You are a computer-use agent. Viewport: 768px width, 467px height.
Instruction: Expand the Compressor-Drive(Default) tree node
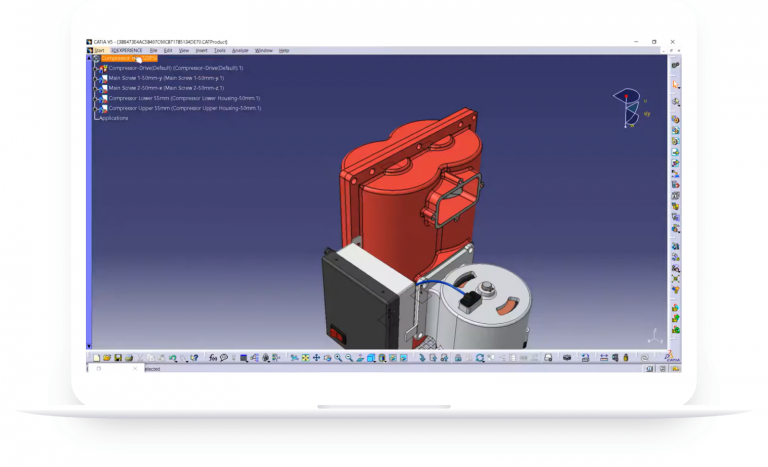pos(97,68)
